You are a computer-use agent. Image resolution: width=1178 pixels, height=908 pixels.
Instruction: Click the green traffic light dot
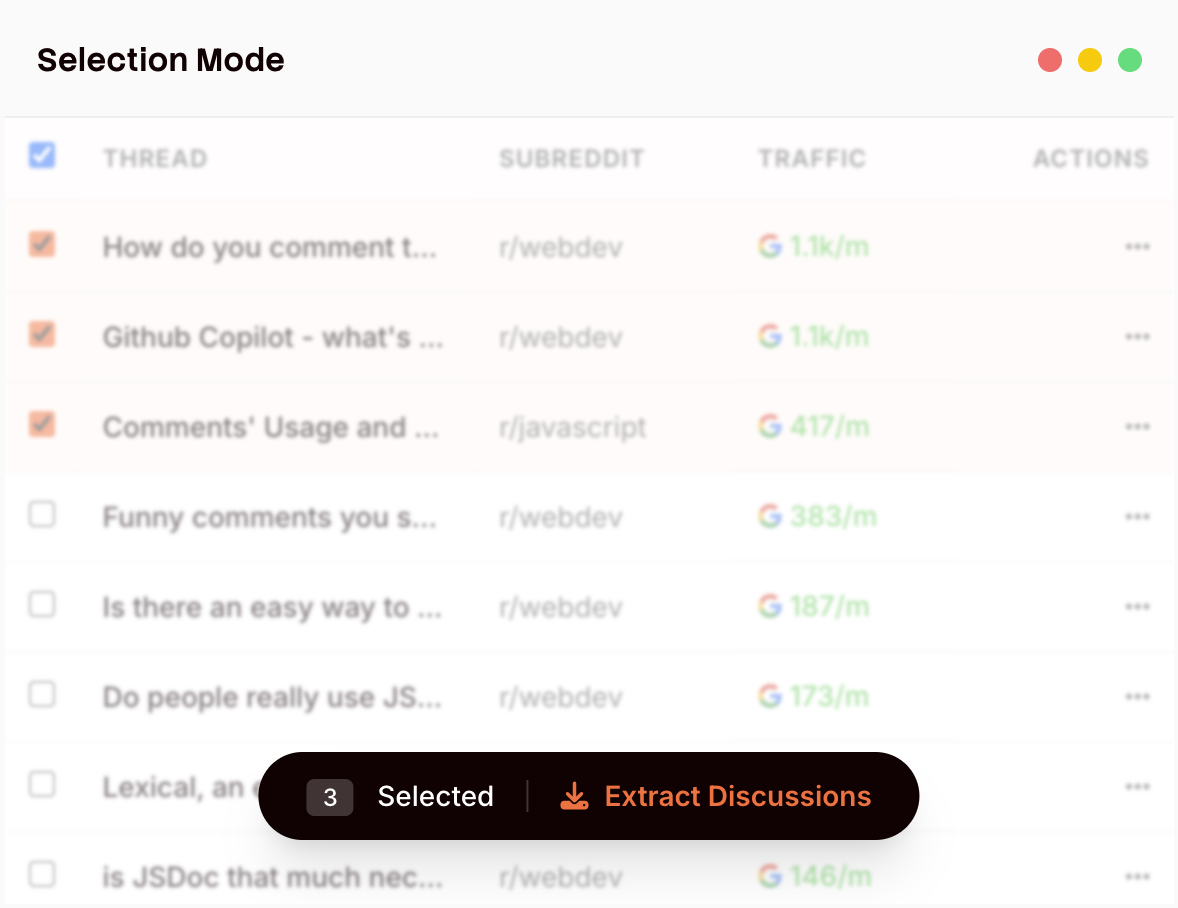[1130, 60]
